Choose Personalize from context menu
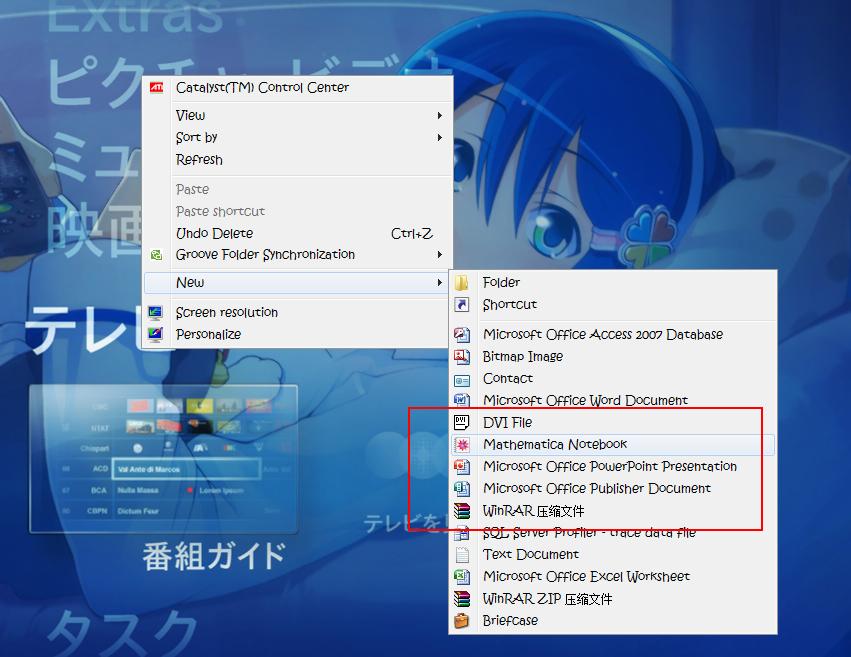This screenshot has height=657, width=851. (x=297, y=334)
